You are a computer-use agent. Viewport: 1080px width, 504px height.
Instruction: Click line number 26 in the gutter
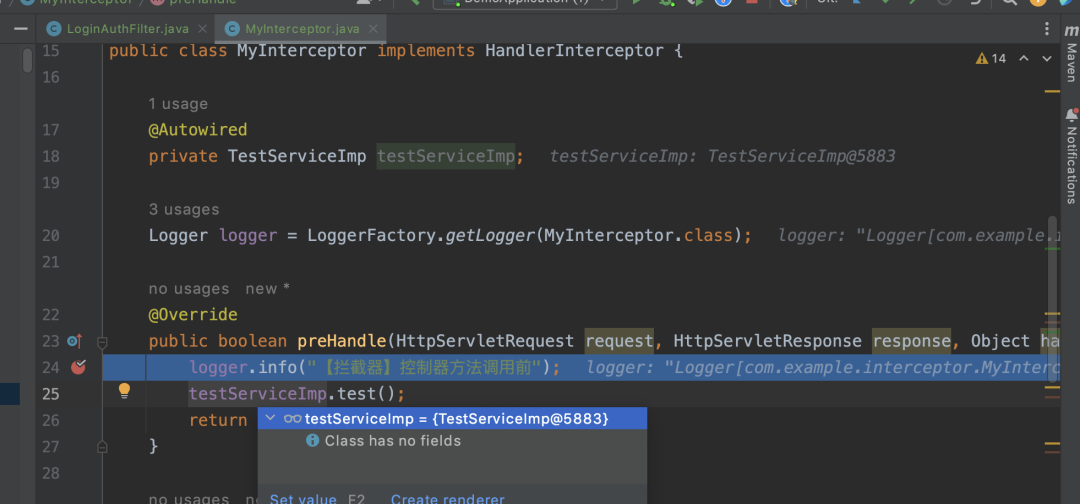click(50, 420)
